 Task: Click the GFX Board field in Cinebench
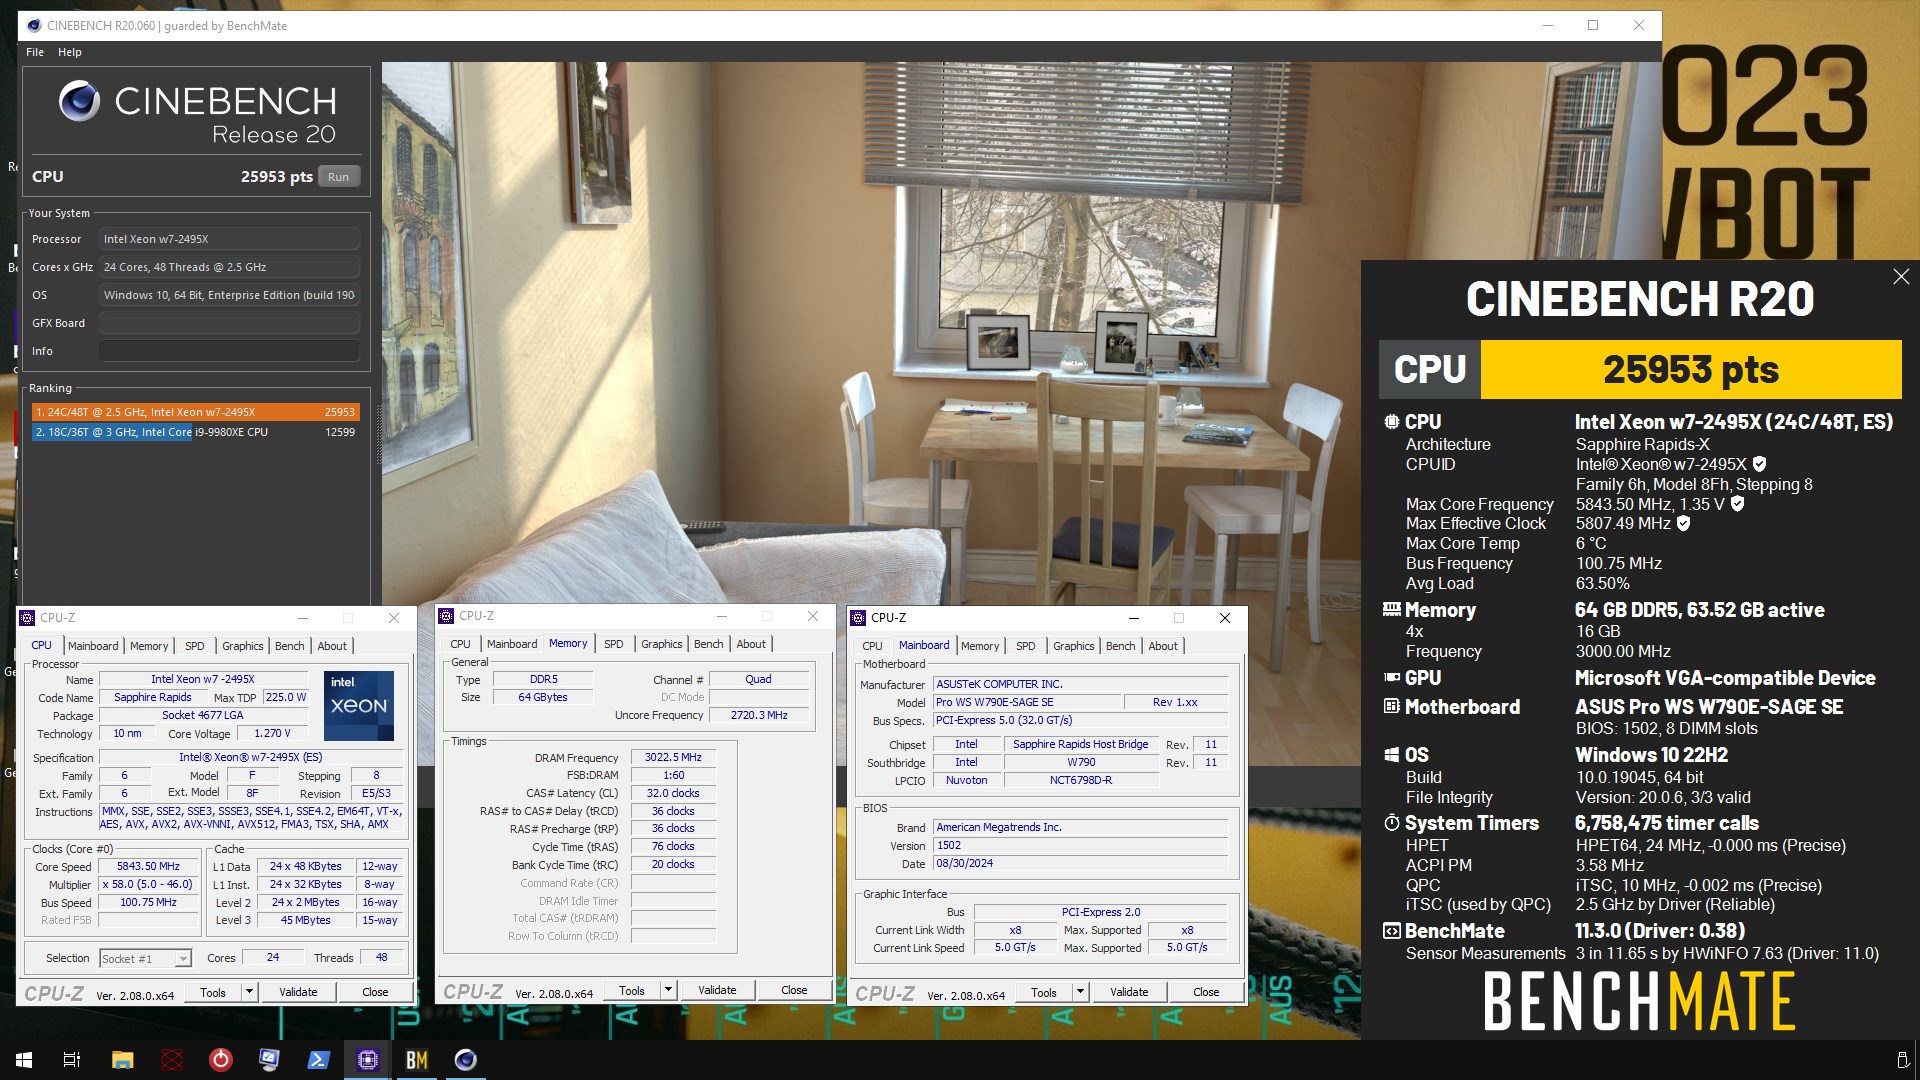pos(229,323)
